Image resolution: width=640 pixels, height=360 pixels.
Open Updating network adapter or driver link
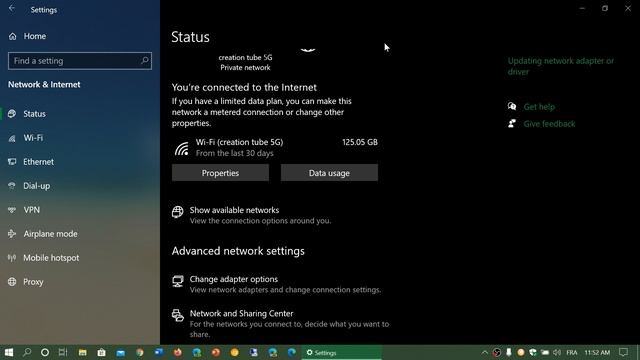pyautogui.click(x=560, y=66)
